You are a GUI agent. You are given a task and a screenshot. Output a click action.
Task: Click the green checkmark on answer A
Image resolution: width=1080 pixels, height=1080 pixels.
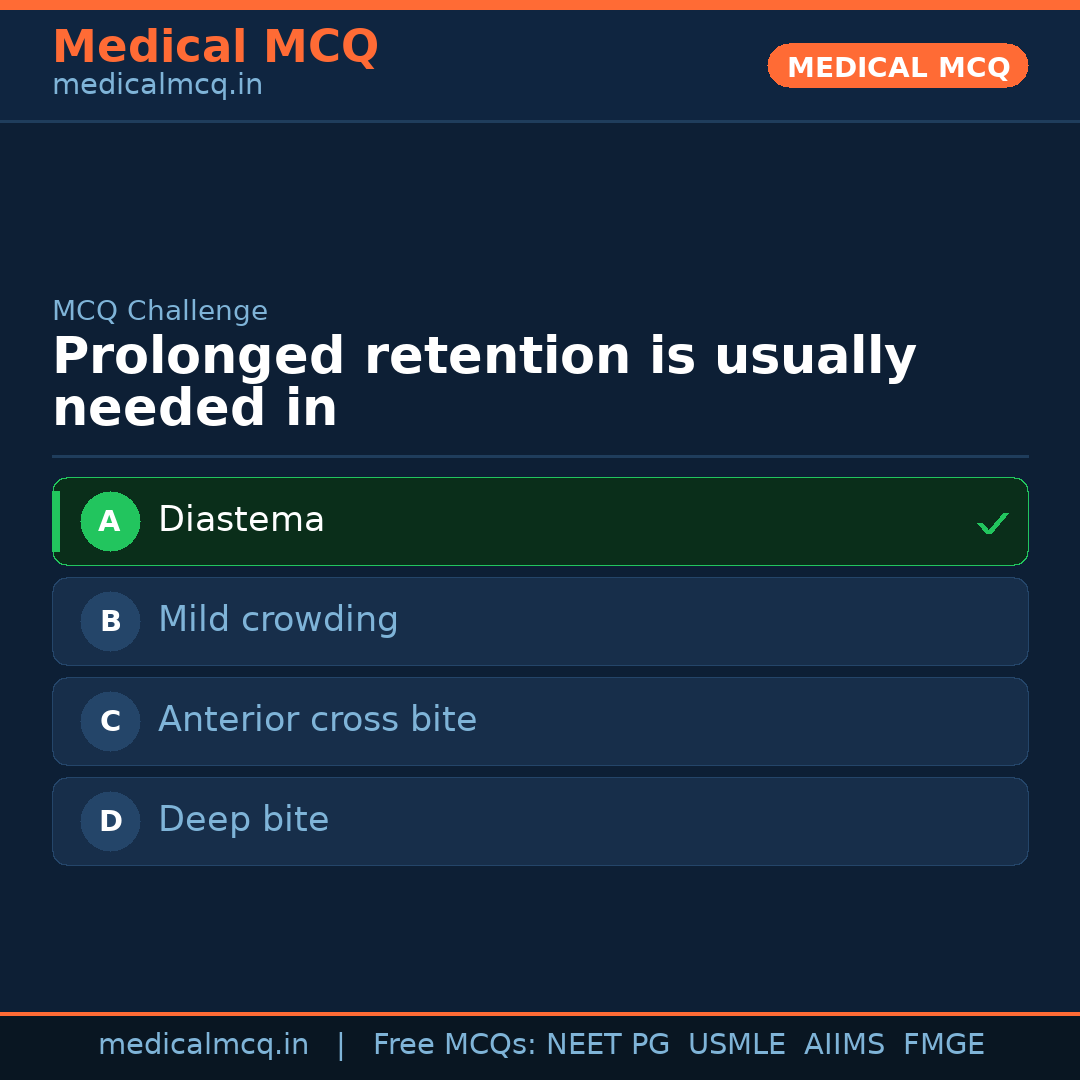point(992,521)
